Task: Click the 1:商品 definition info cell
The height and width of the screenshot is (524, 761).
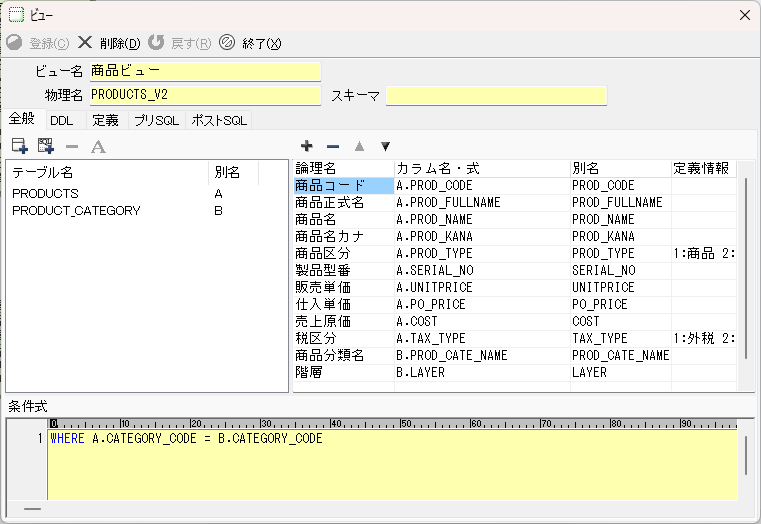Action: point(704,253)
